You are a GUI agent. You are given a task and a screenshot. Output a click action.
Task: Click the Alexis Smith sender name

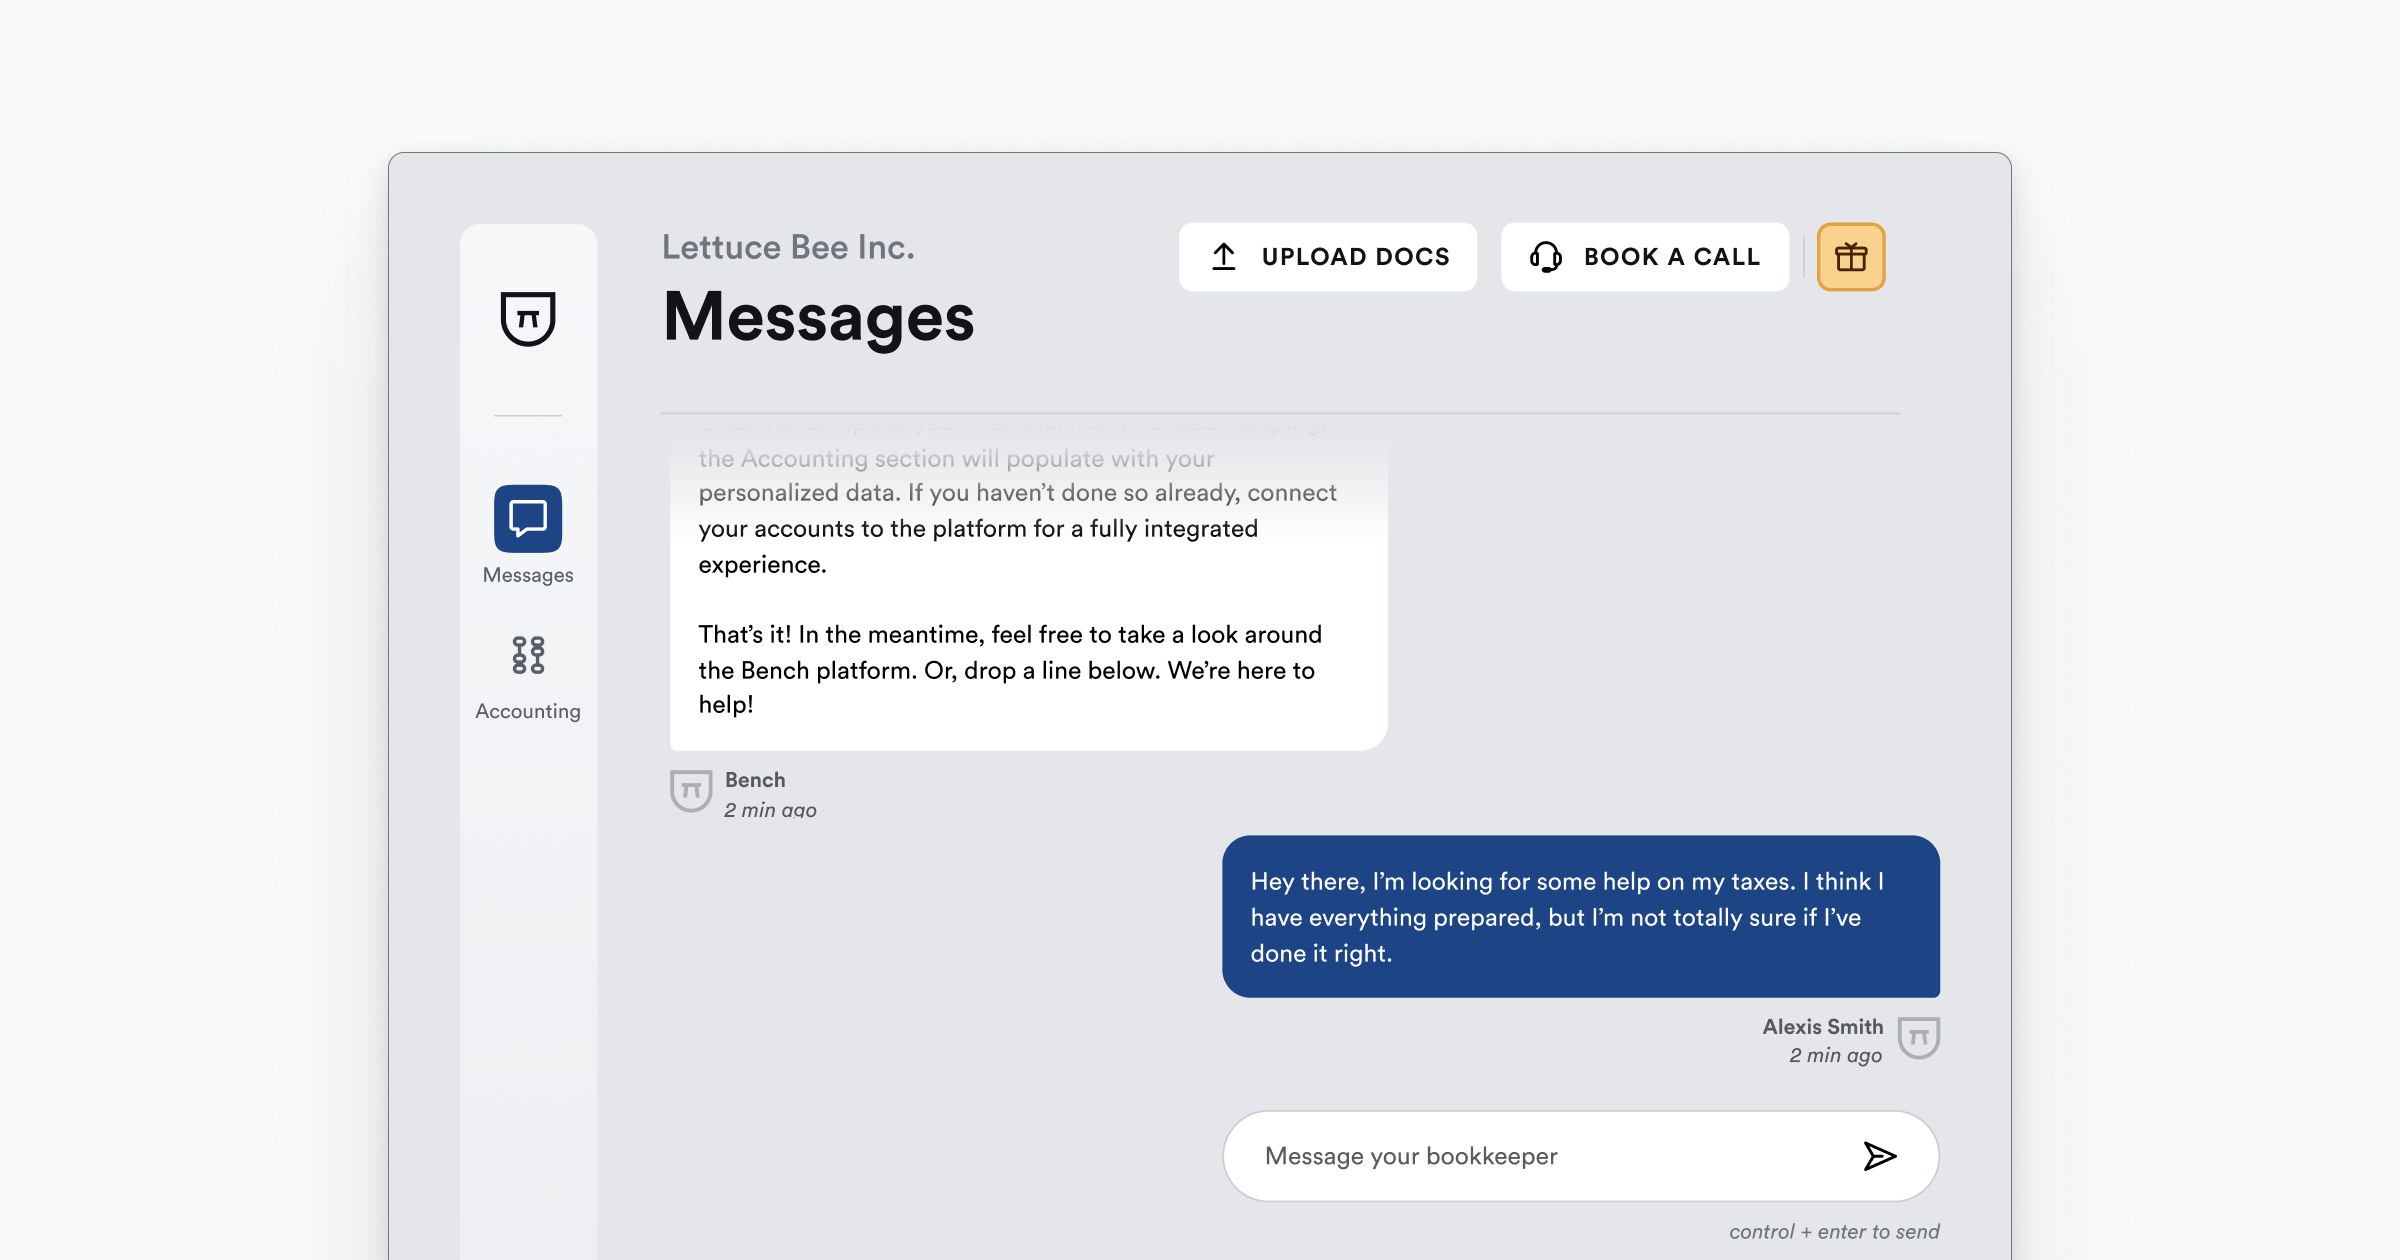click(x=1822, y=1027)
